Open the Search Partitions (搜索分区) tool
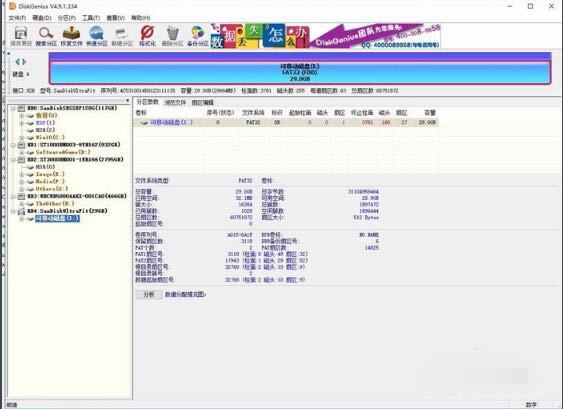Viewport: 563px width, 409px height. 46,36
